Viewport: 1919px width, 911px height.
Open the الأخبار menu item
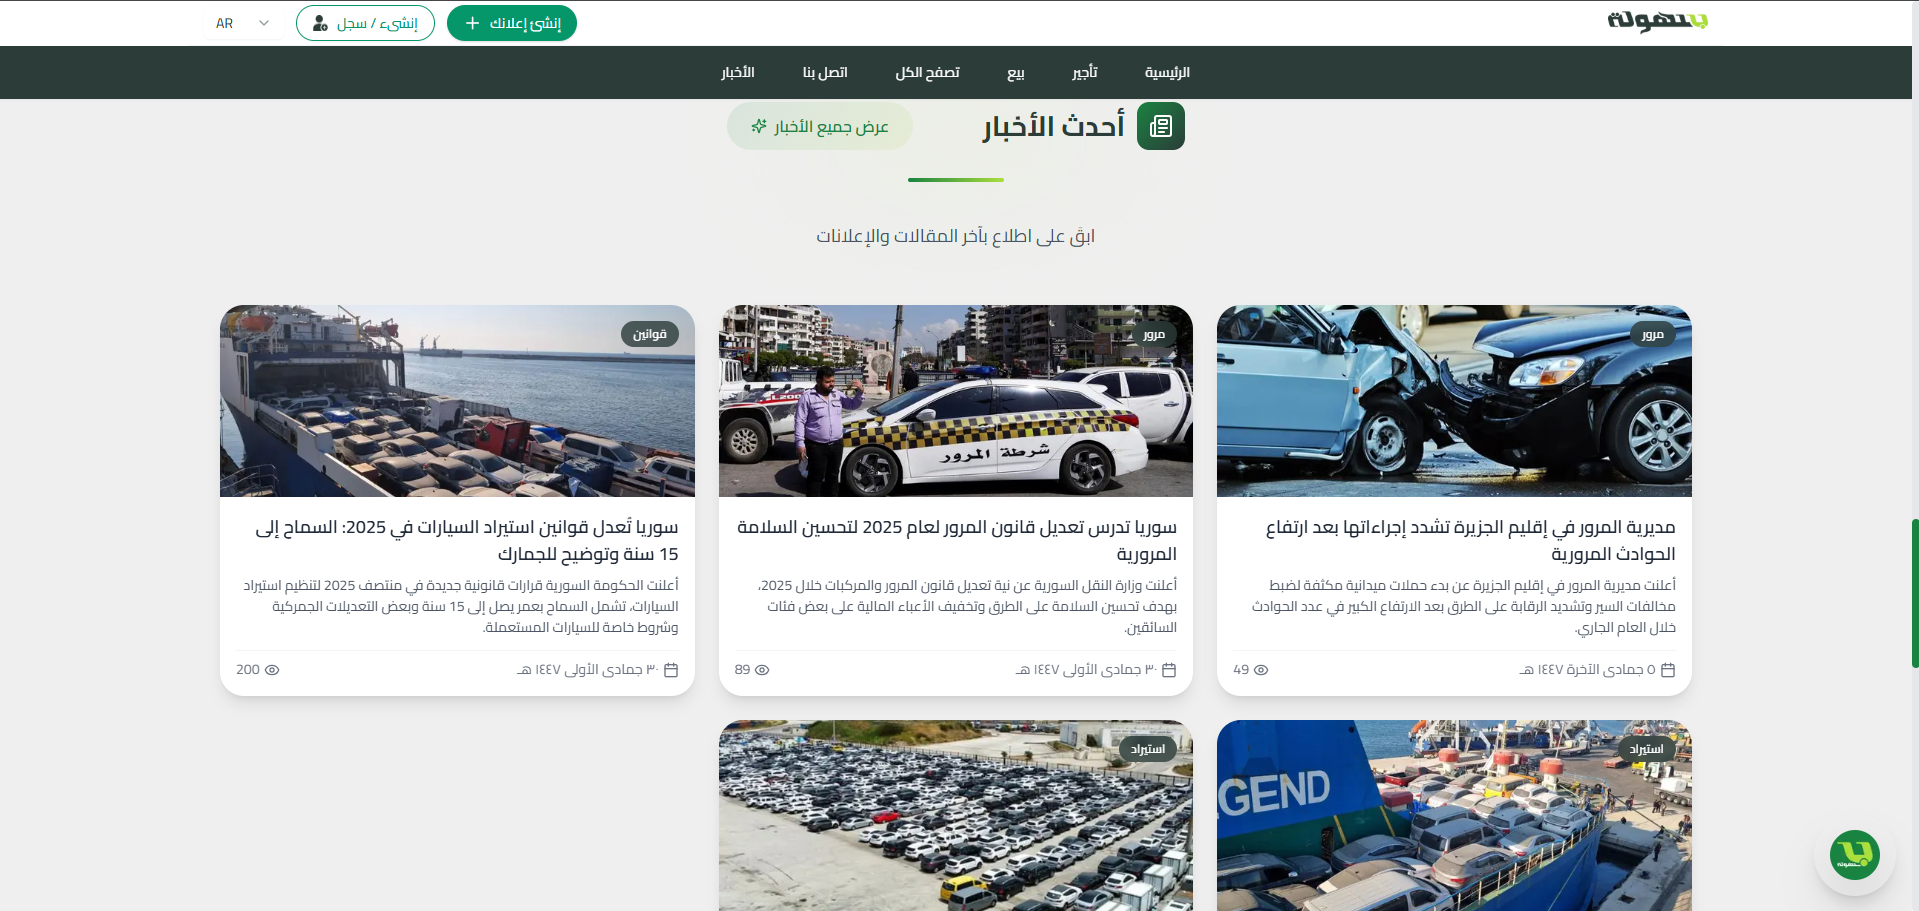[737, 72]
